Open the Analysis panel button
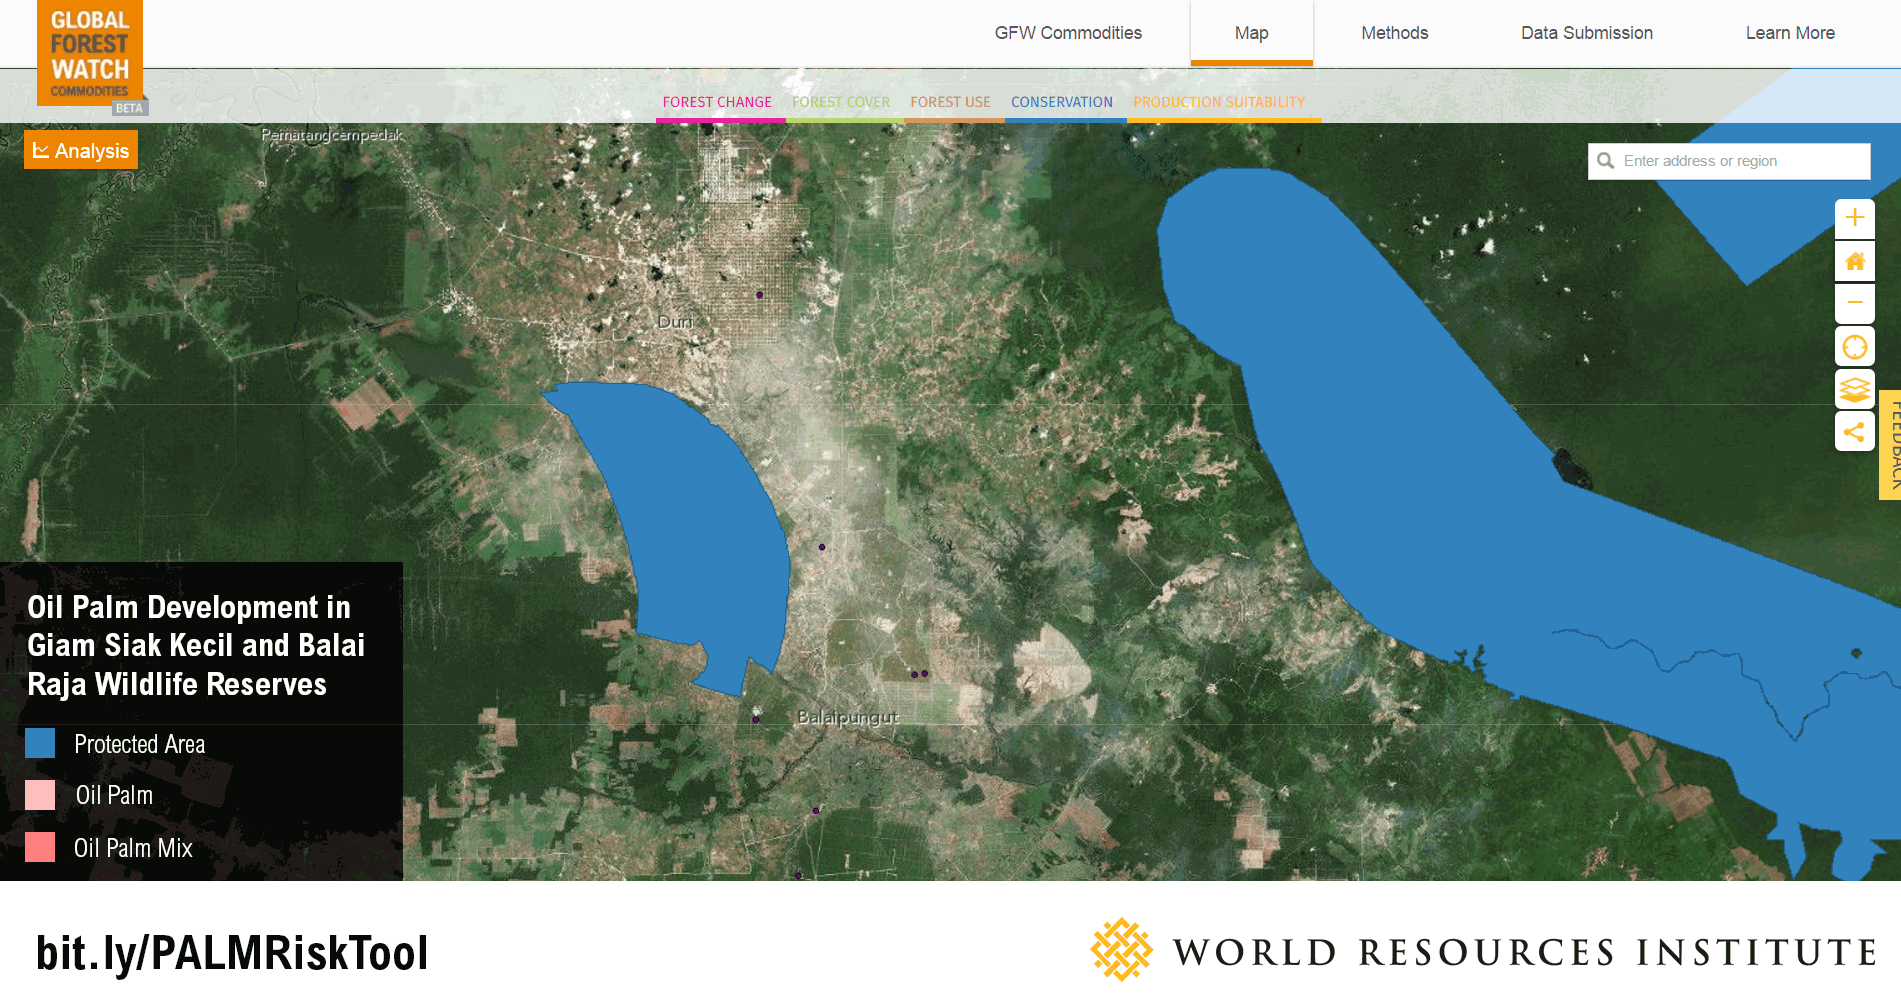1901x1008 pixels. [81, 150]
